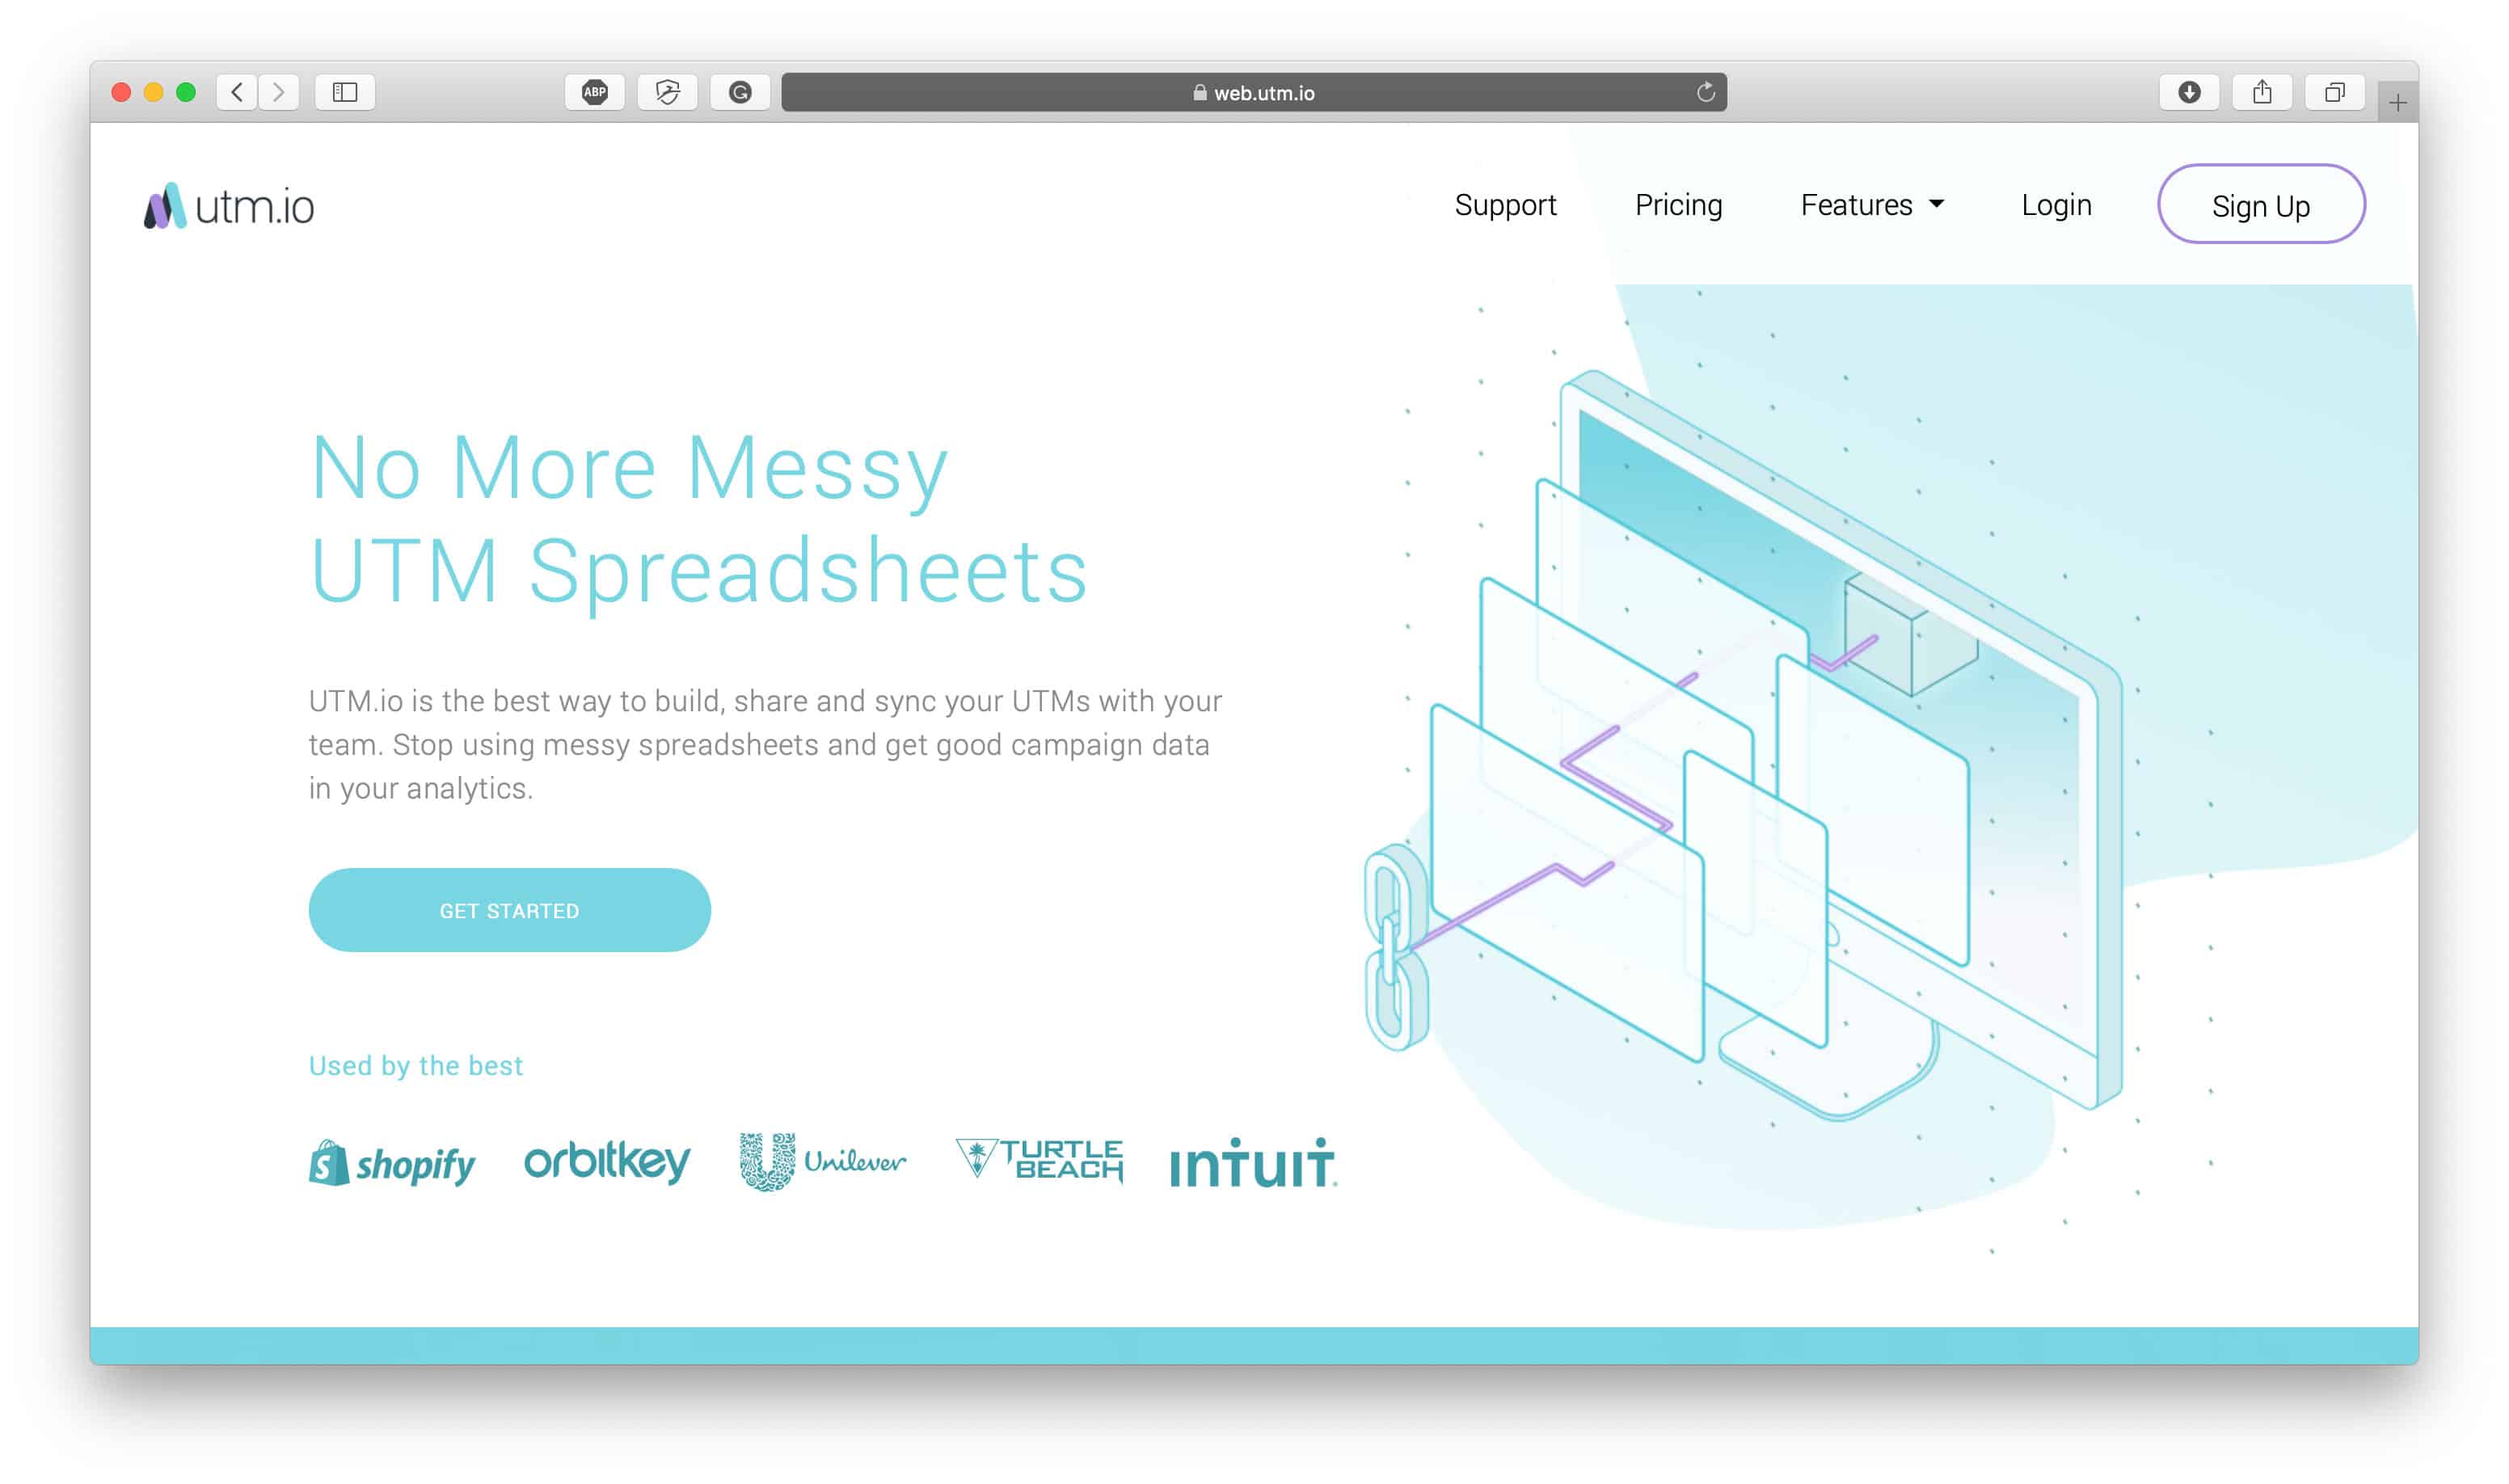The image size is (2509, 1484).
Task: Click the Grammarly browser extension icon
Action: pos(740,92)
